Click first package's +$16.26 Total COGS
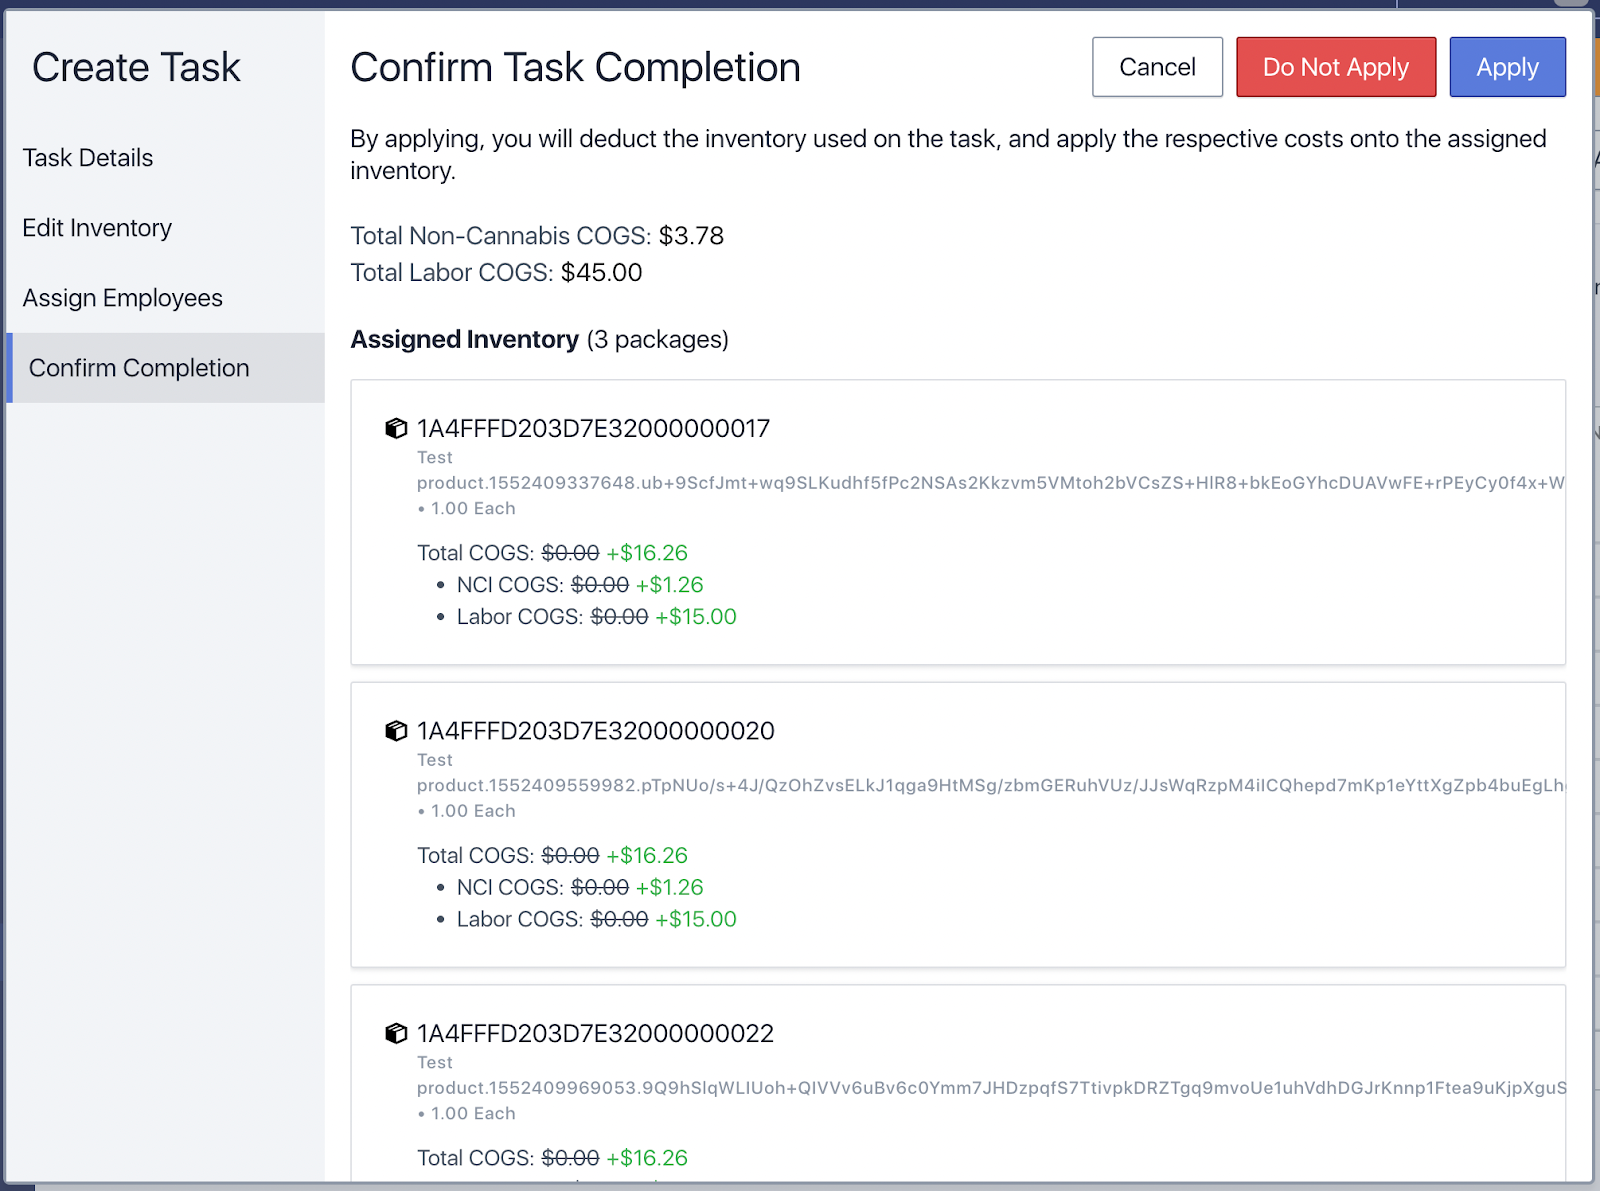The image size is (1600, 1191). tap(647, 553)
